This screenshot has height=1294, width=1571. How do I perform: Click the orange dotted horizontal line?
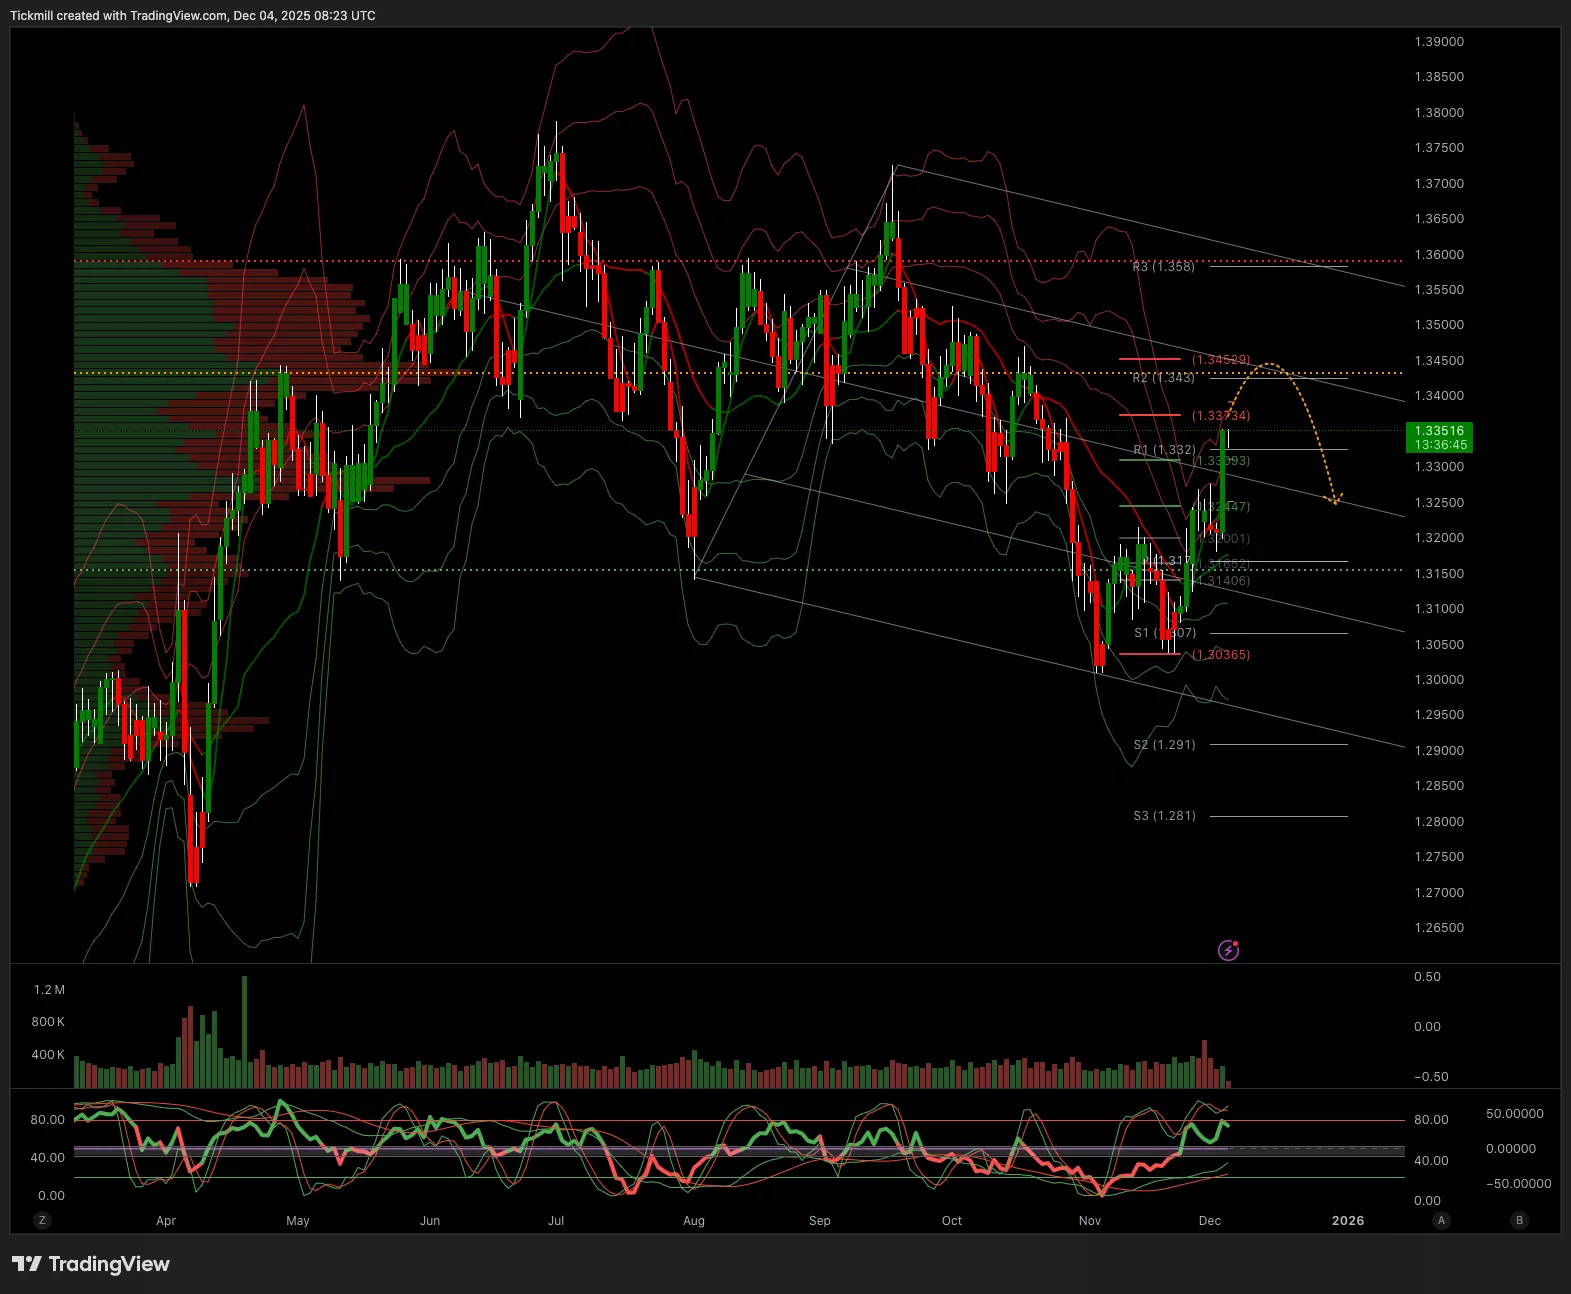700,373
